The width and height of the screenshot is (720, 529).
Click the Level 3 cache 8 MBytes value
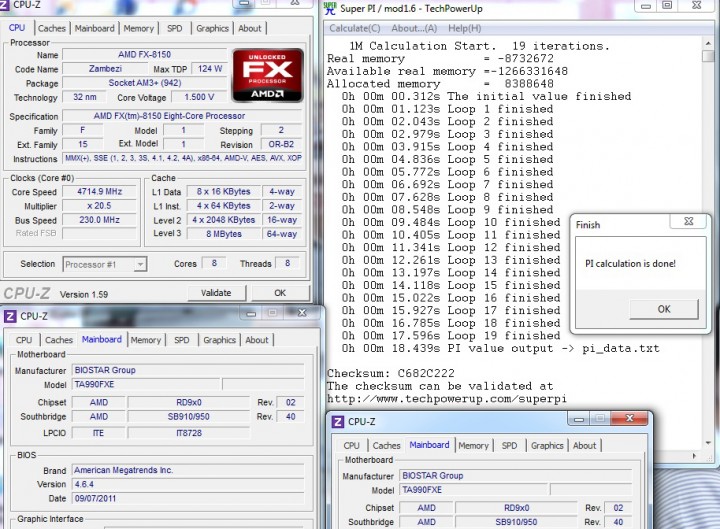click(x=224, y=234)
